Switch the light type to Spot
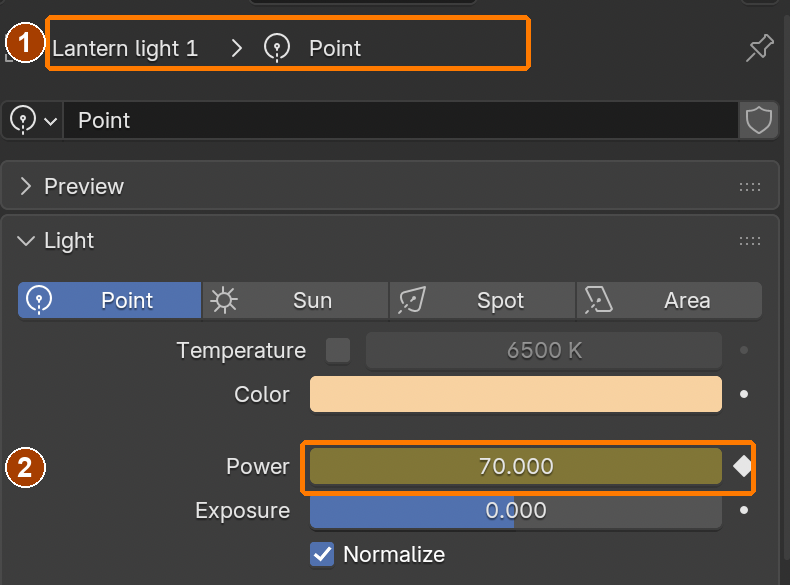 [x=482, y=300]
